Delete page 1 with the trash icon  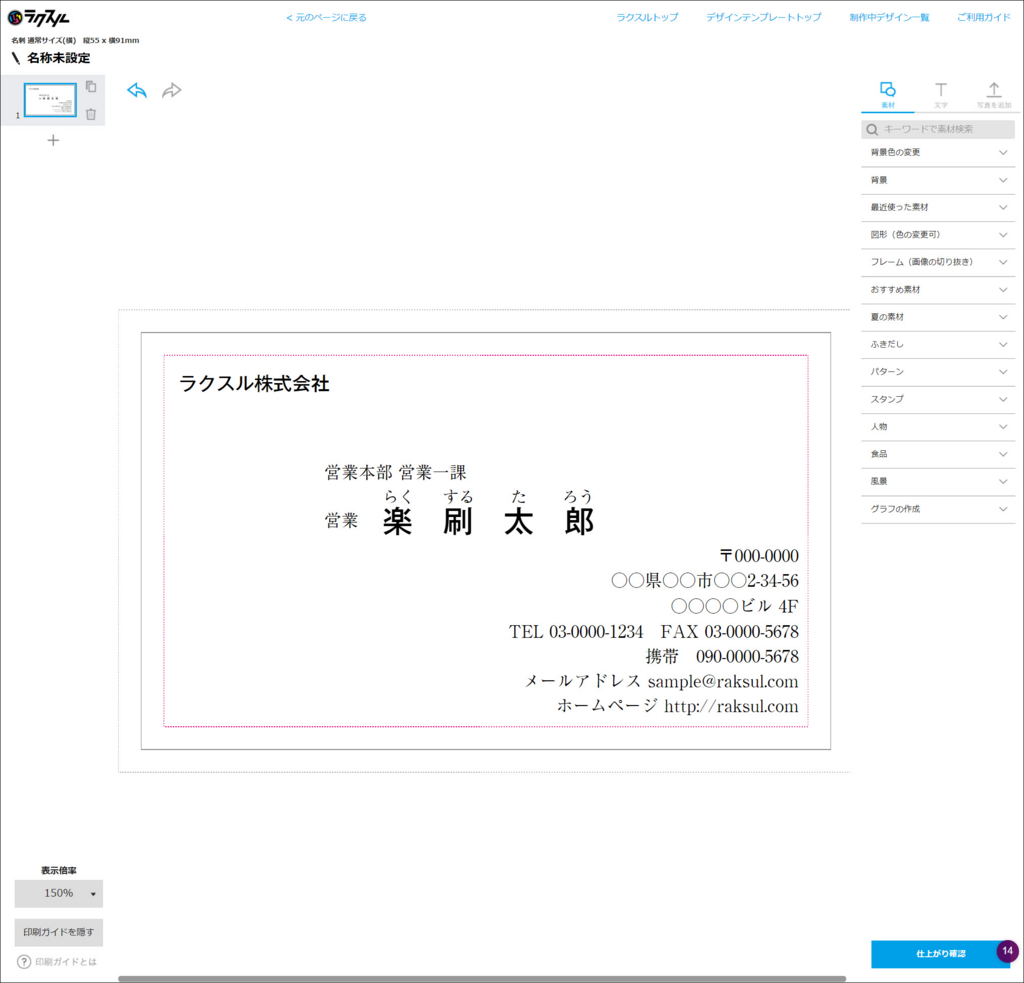coord(91,114)
